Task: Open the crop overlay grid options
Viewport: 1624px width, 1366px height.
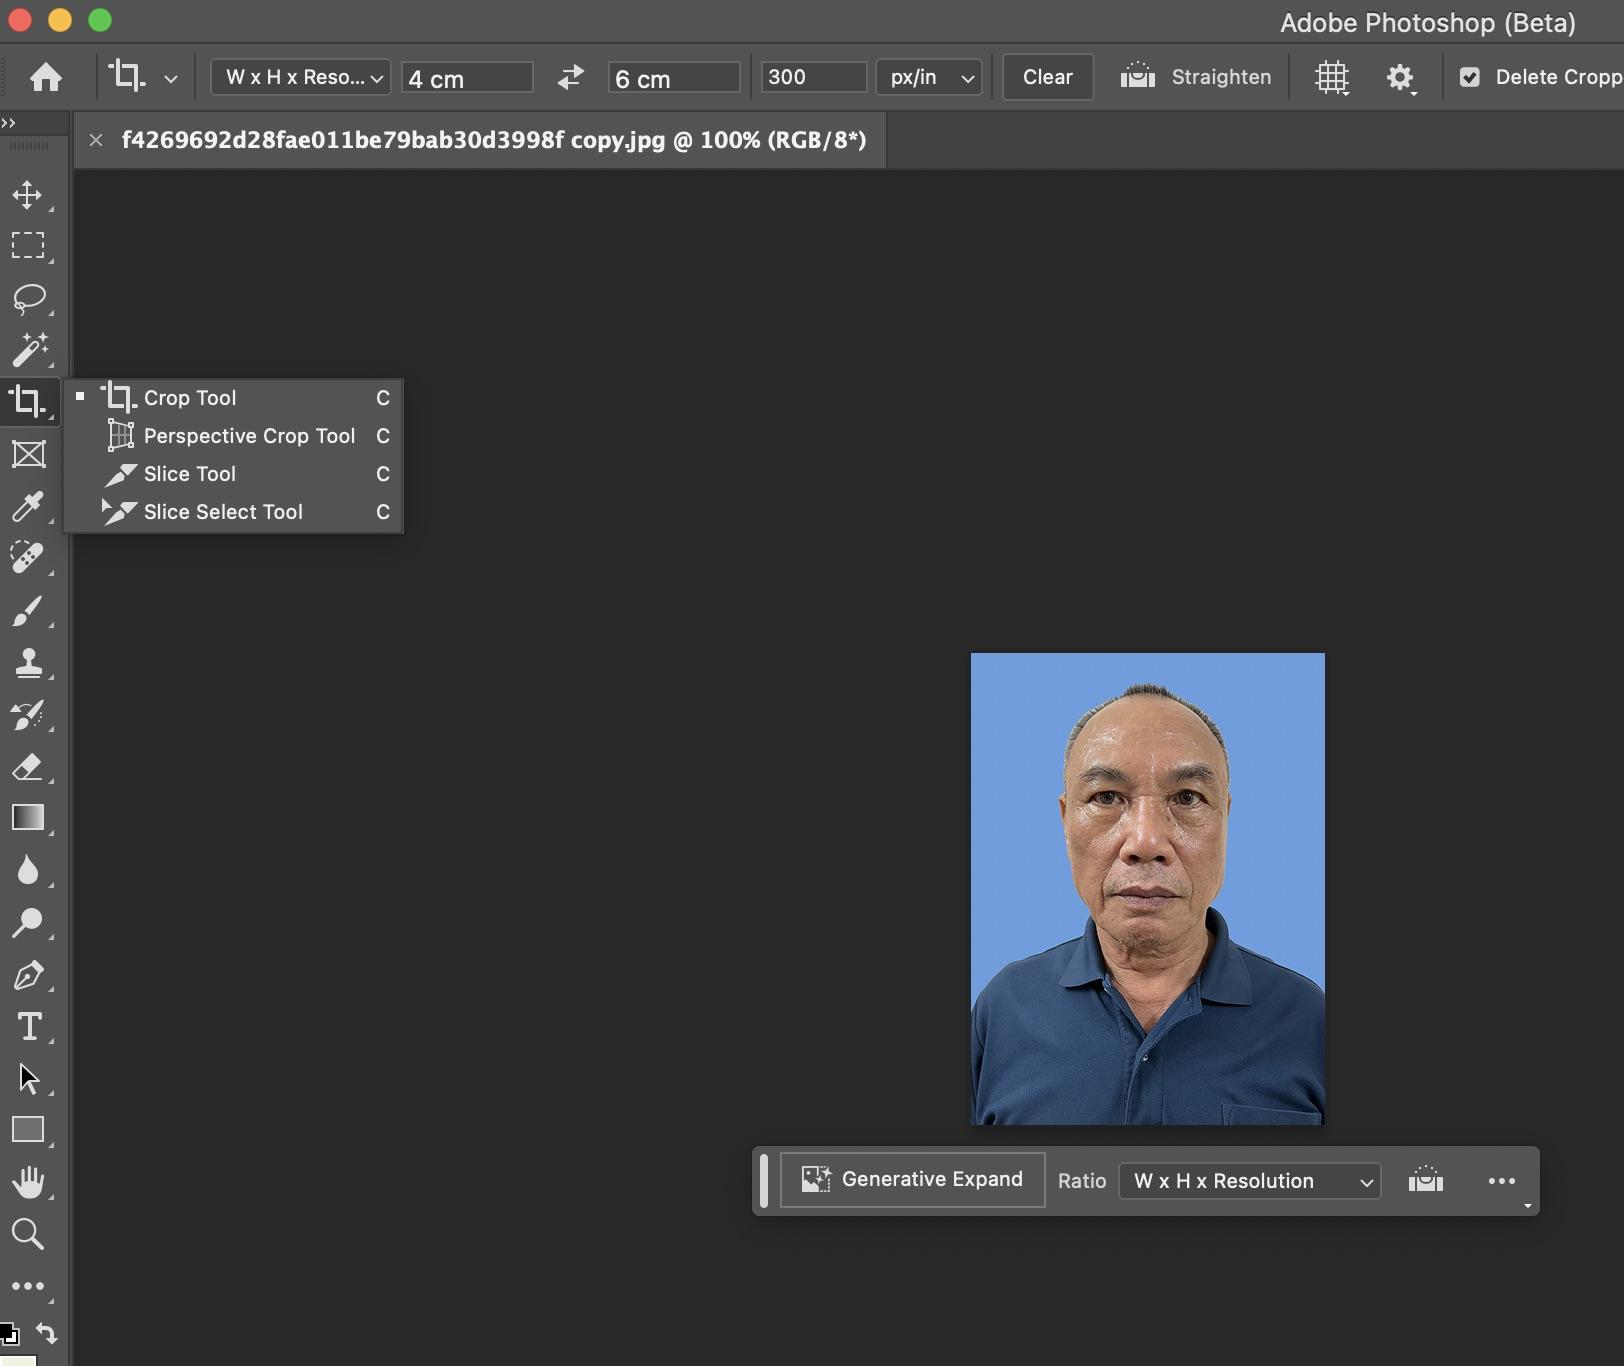Action: coord(1331,77)
